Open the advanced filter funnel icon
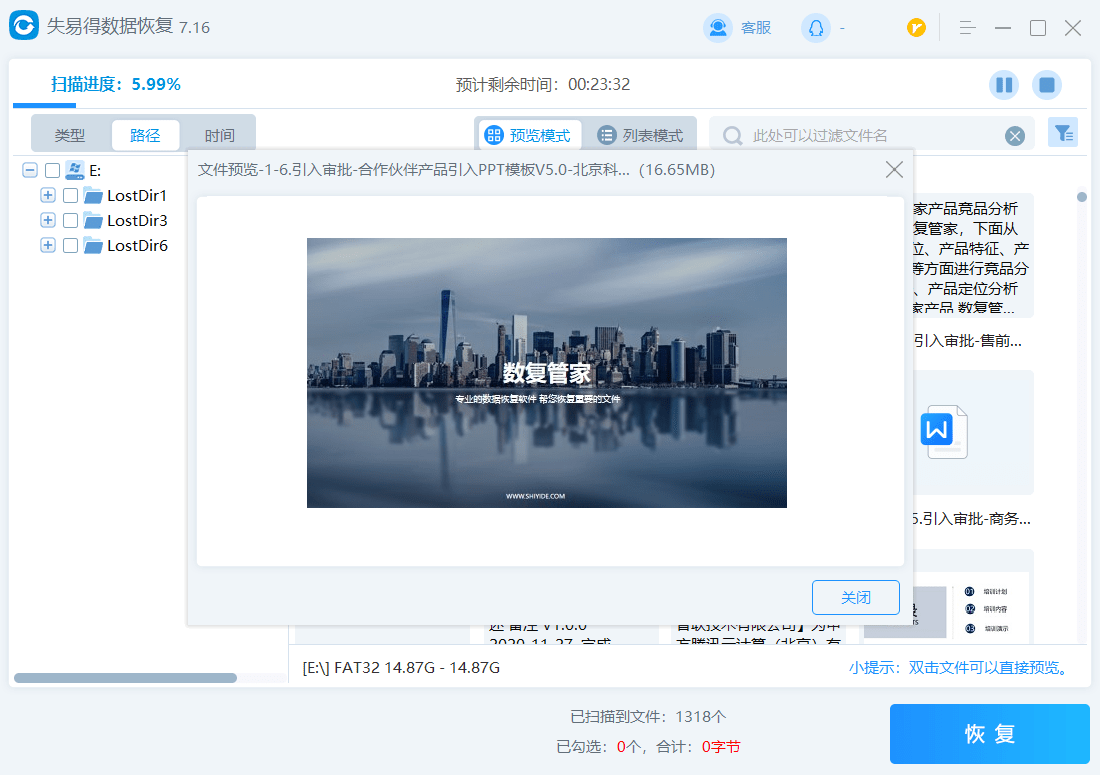 click(x=1063, y=133)
